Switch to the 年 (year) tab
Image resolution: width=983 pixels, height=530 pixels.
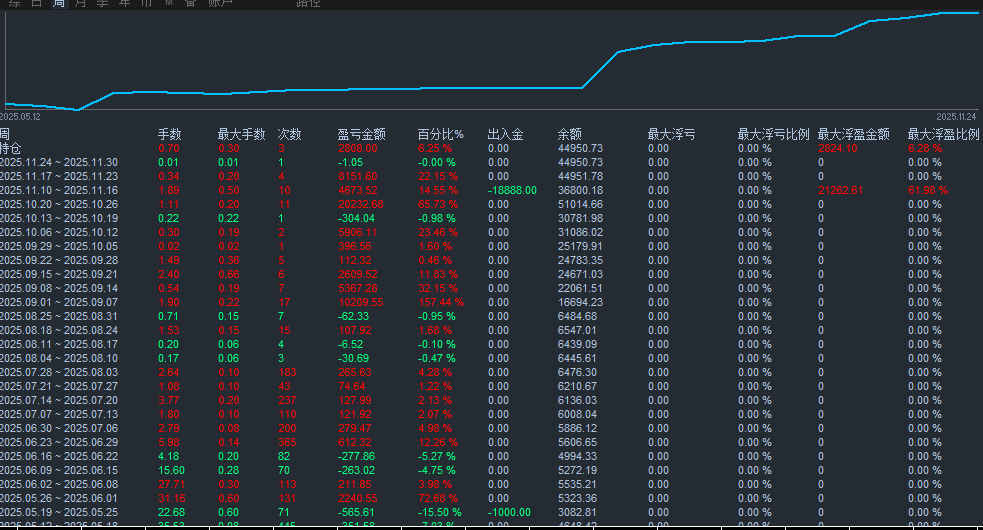coord(124,4)
